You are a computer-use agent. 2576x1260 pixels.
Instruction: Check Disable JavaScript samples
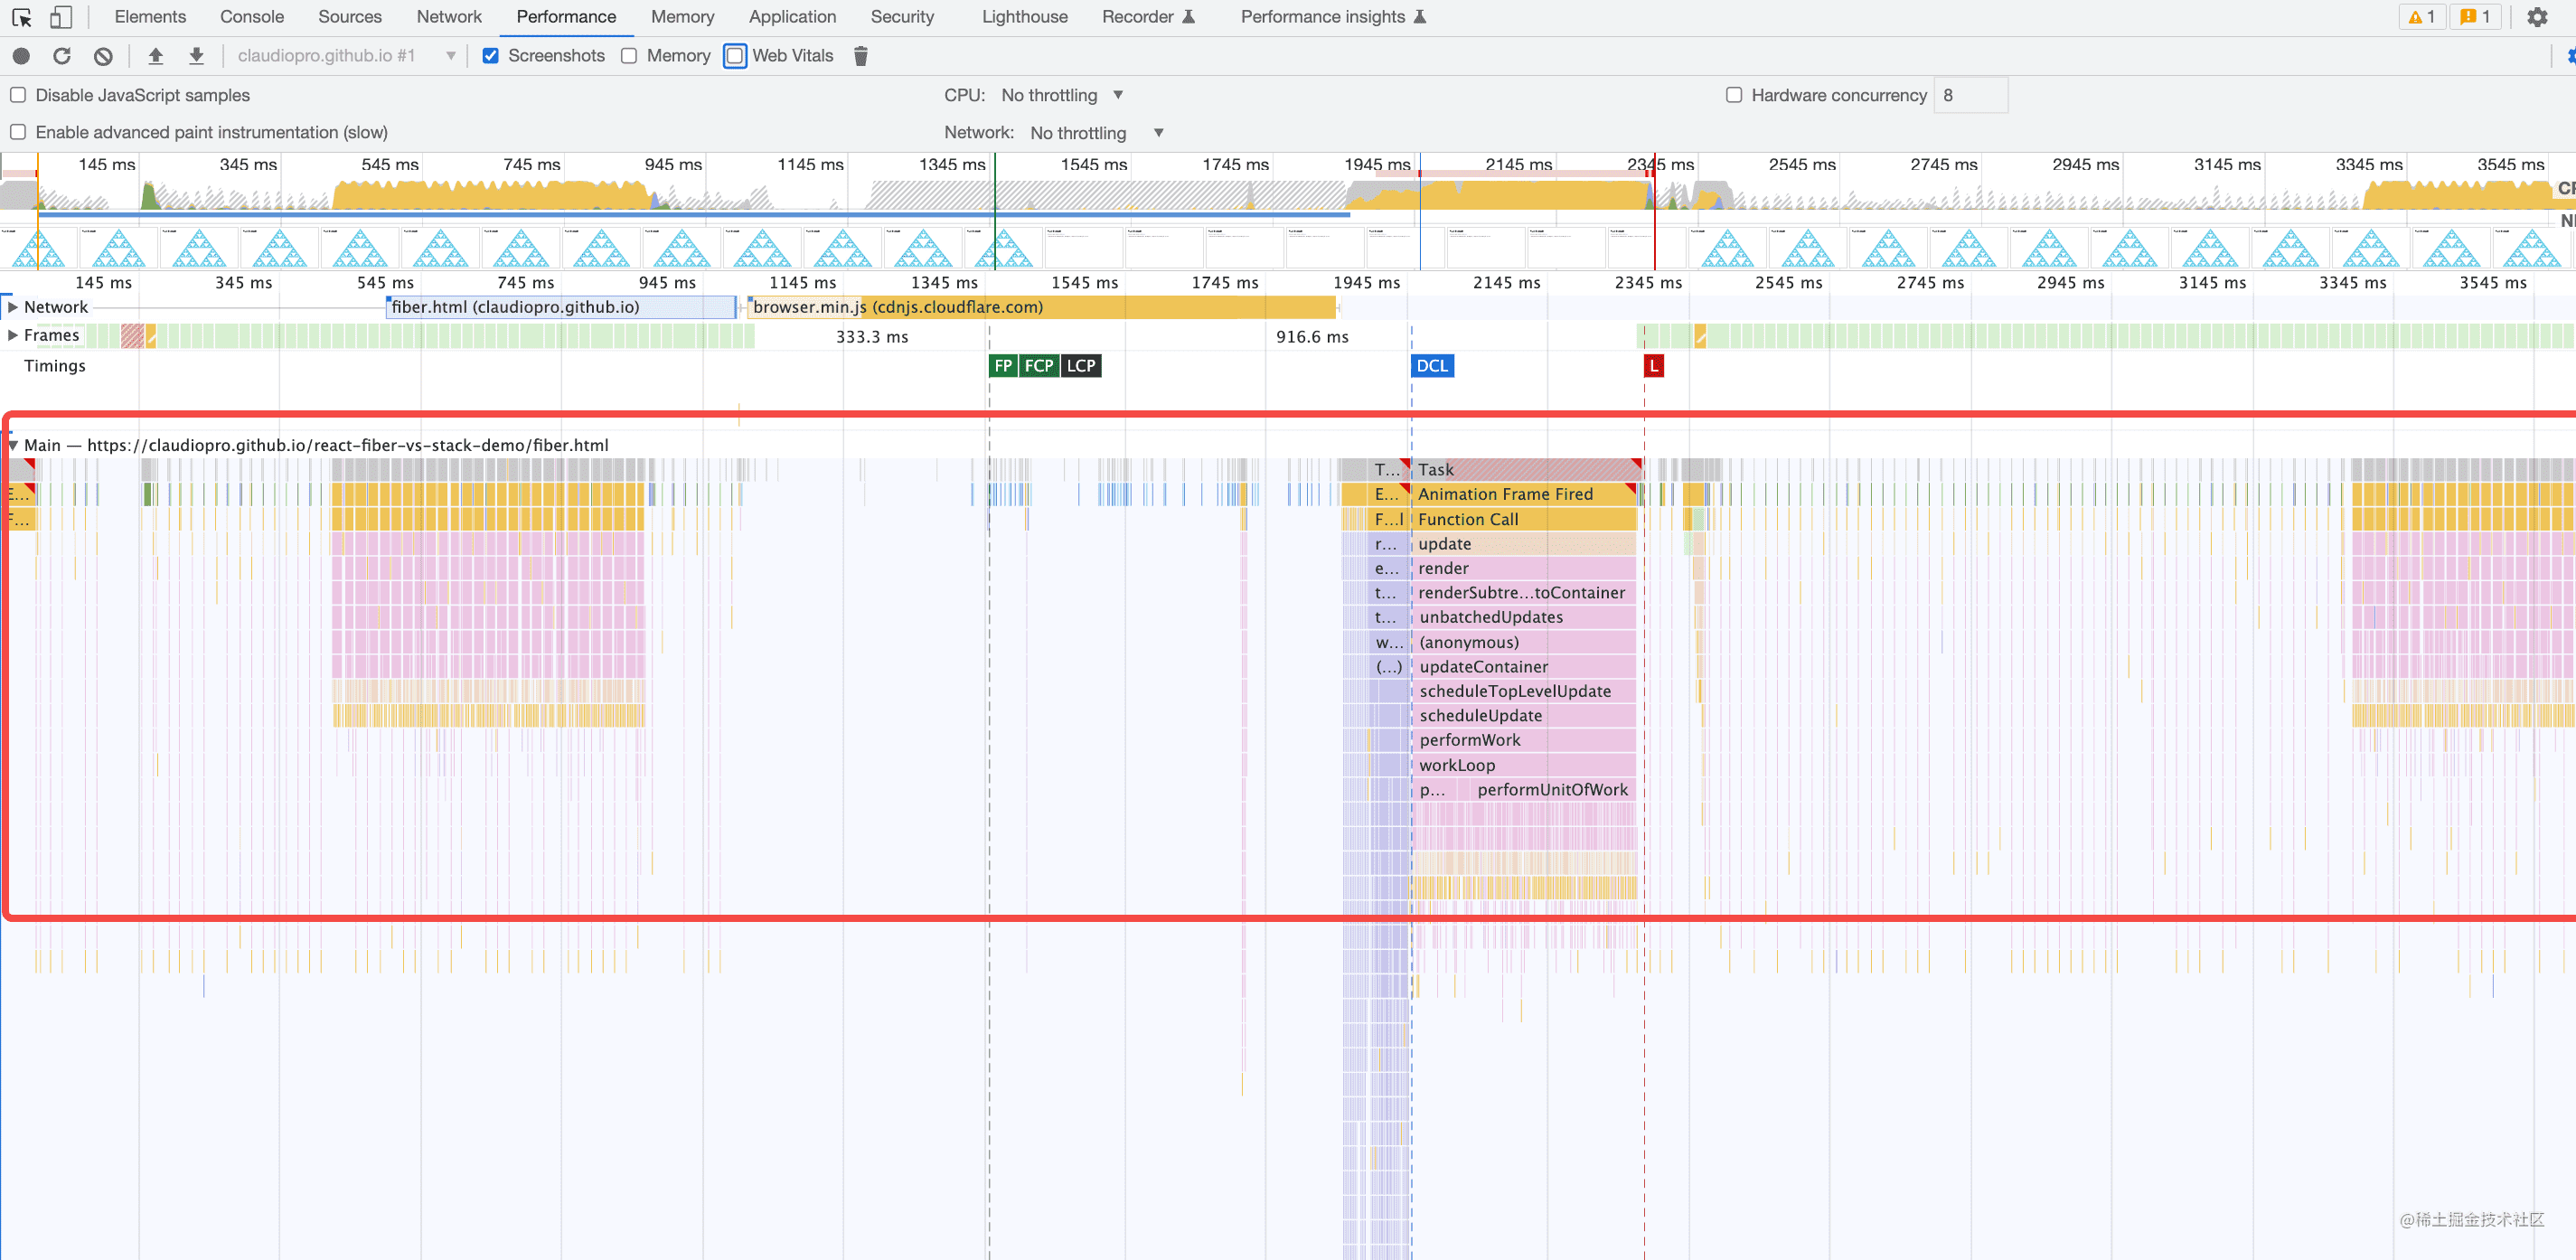(x=18, y=95)
